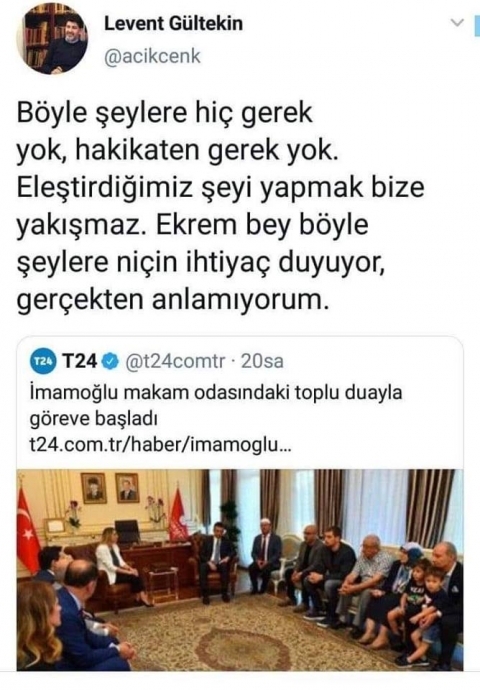480x690 pixels.
Task: Click tweet line 'gerçekten anlamıyorum.'
Action: (x=172, y=300)
